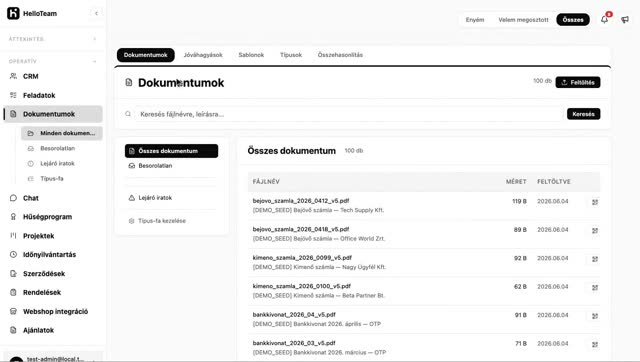The width and height of the screenshot is (640, 362).
Task: Select Lejáró iratok in folder panel
Action: (171, 198)
